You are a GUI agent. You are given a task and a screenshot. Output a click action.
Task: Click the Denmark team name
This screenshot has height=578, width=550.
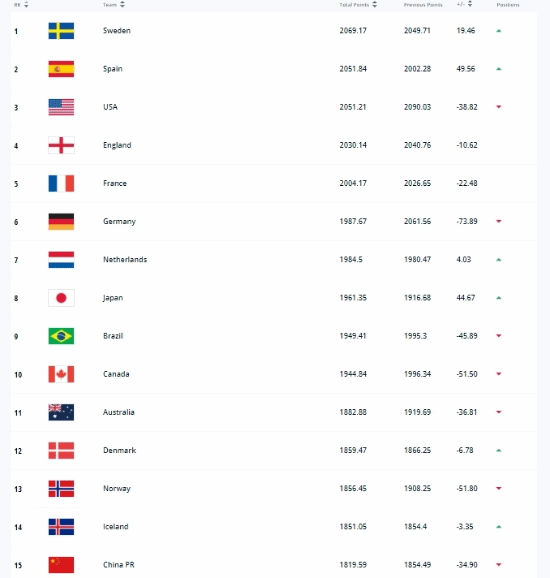pos(119,450)
